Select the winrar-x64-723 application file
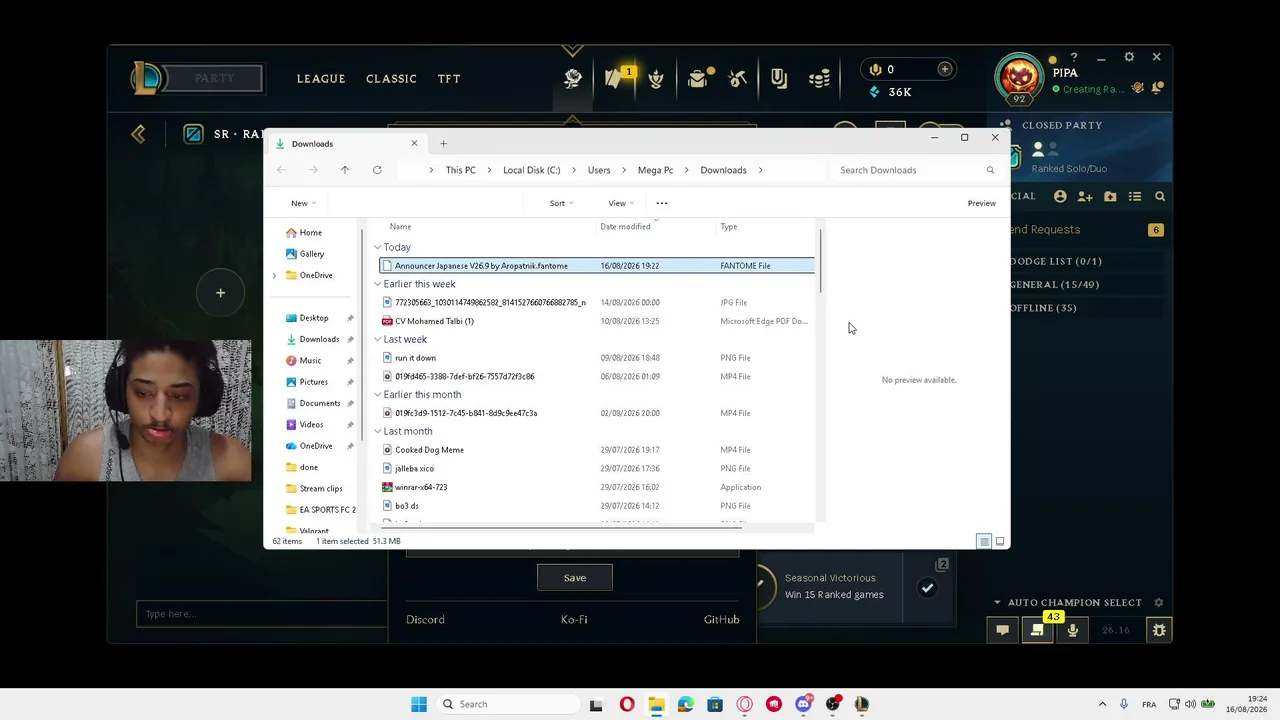 pos(597,487)
